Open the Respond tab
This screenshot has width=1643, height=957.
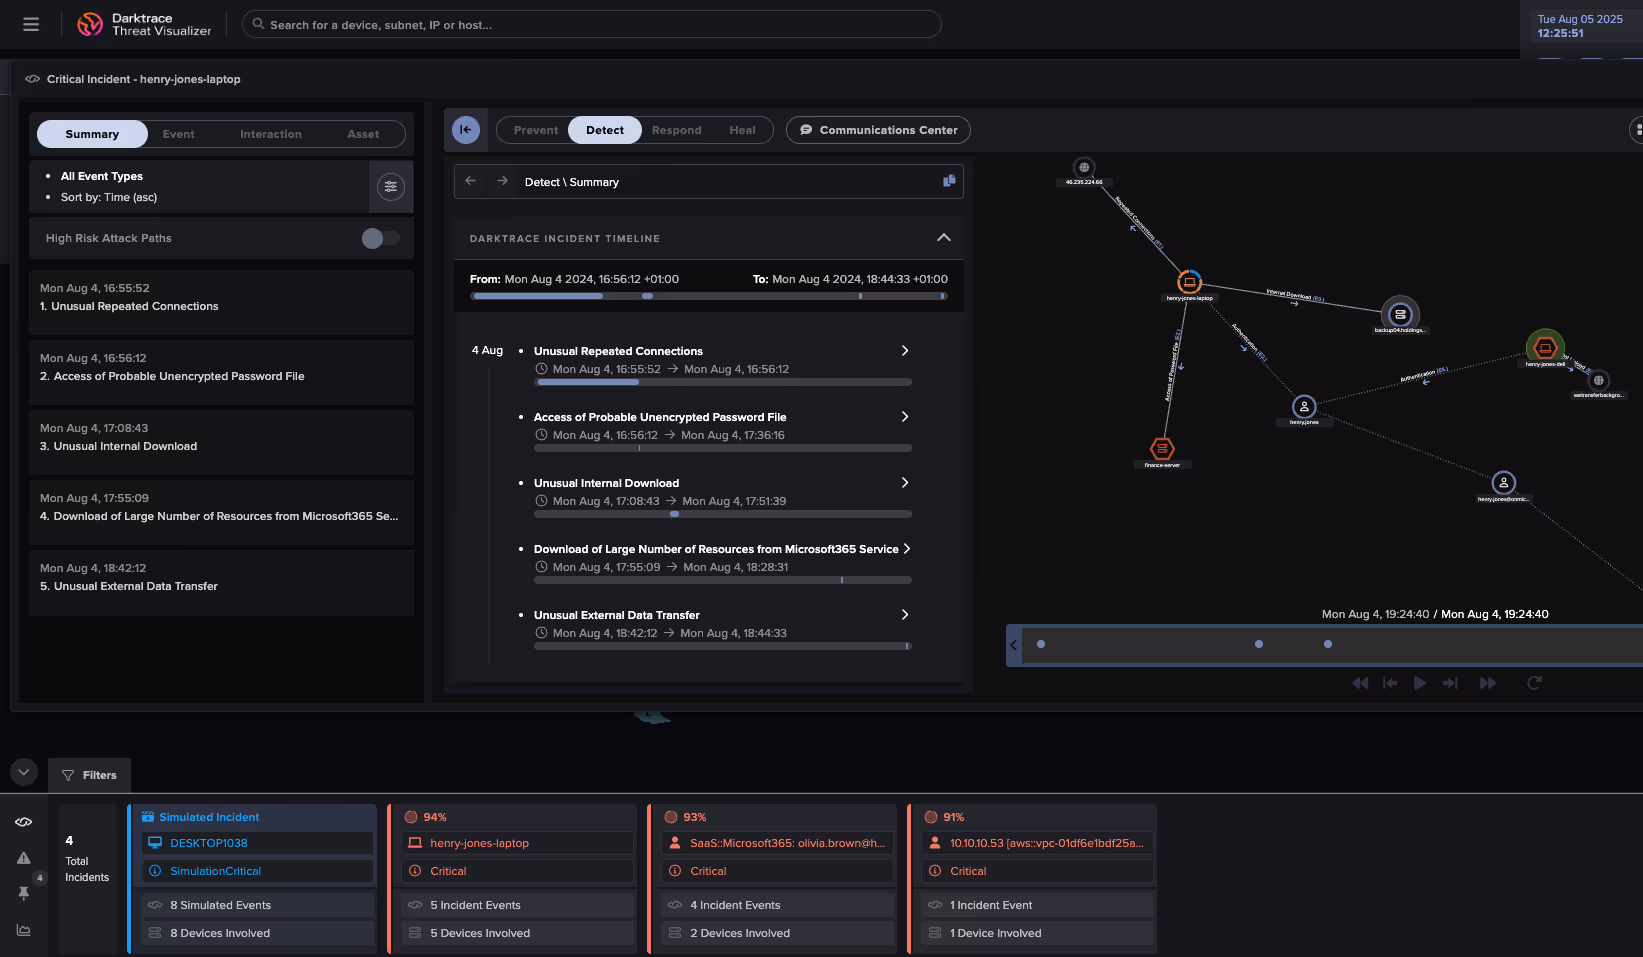click(x=677, y=130)
